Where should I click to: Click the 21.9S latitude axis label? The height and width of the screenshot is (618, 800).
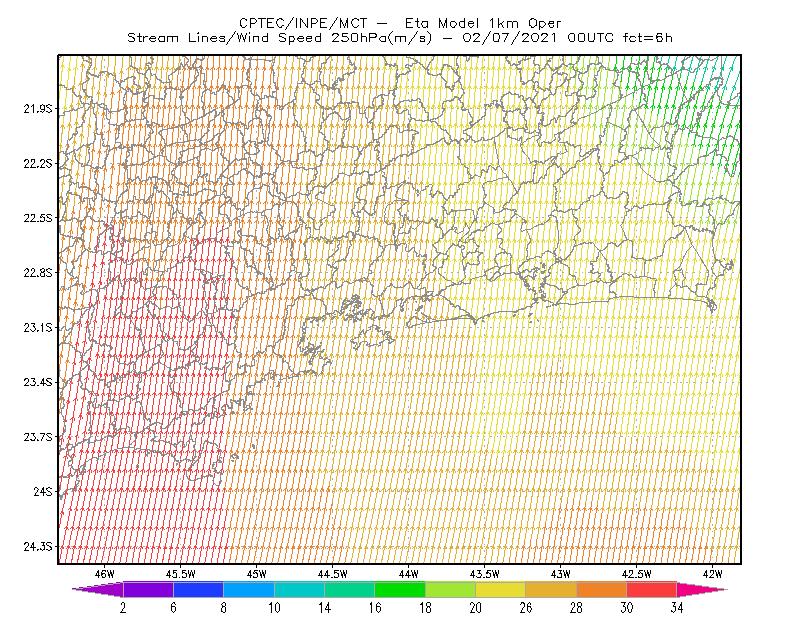(x=38, y=108)
